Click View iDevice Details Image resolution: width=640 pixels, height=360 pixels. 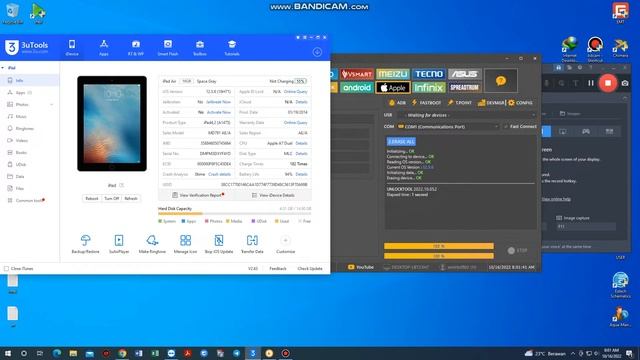(x=273, y=195)
